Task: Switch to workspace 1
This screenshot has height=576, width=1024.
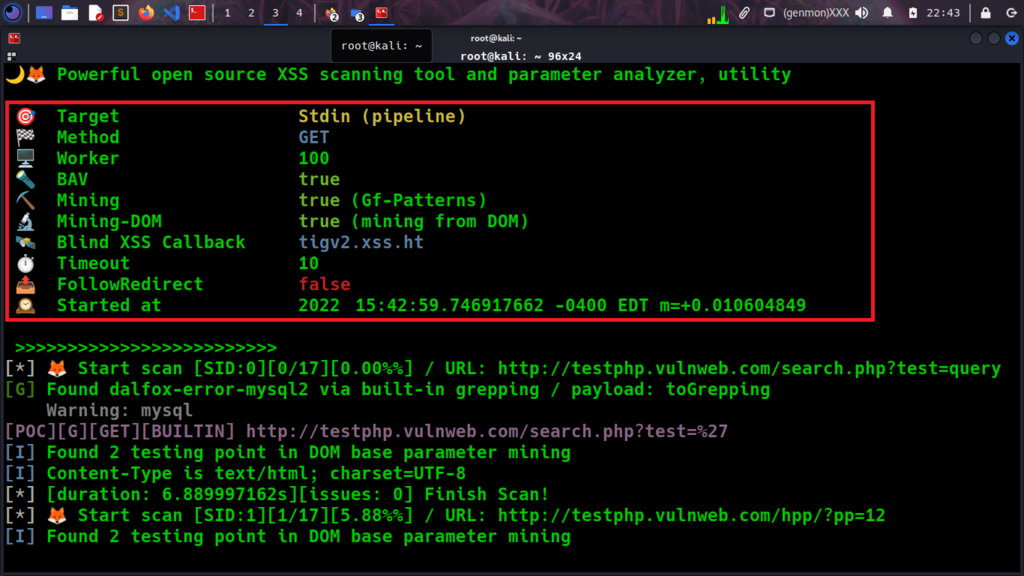Action: pyautogui.click(x=227, y=13)
